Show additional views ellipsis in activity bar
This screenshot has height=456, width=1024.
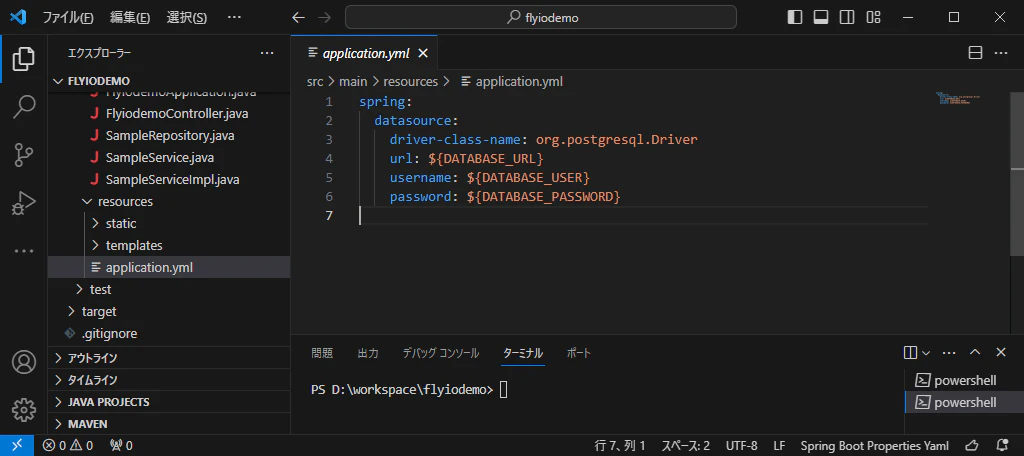(x=24, y=251)
